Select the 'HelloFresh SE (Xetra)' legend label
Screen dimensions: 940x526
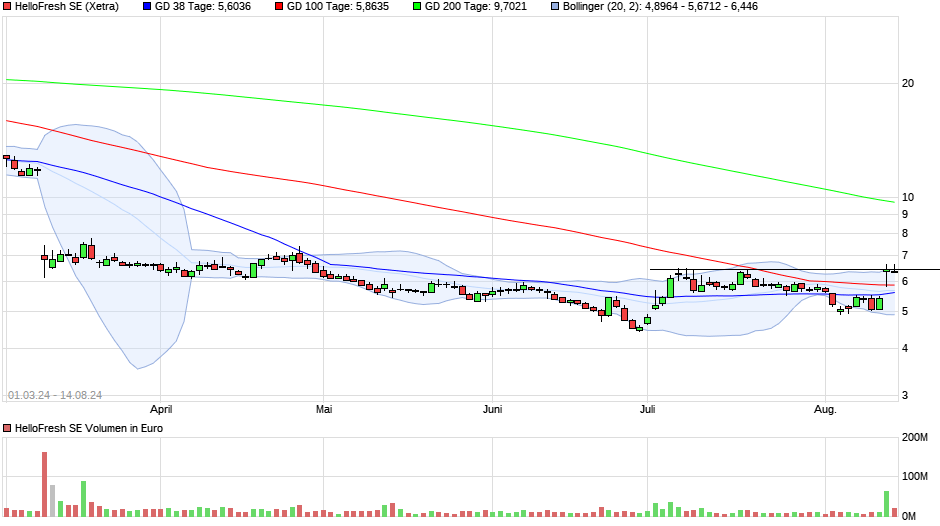point(67,7)
